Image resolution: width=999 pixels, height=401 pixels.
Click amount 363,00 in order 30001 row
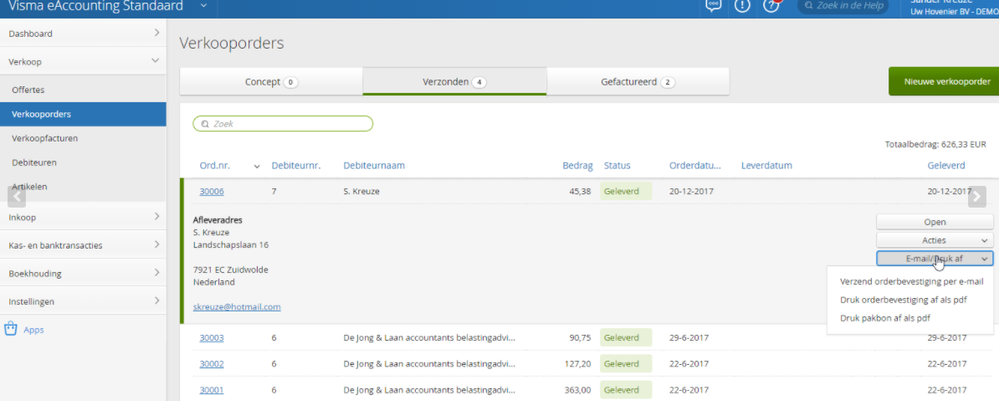[579, 390]
